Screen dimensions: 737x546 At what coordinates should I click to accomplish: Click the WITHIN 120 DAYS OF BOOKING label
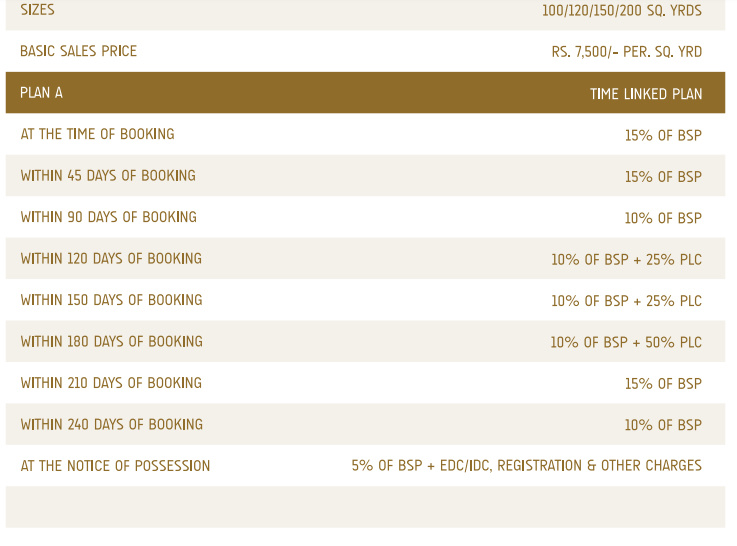pyautogui.click(x=111, y=259)
